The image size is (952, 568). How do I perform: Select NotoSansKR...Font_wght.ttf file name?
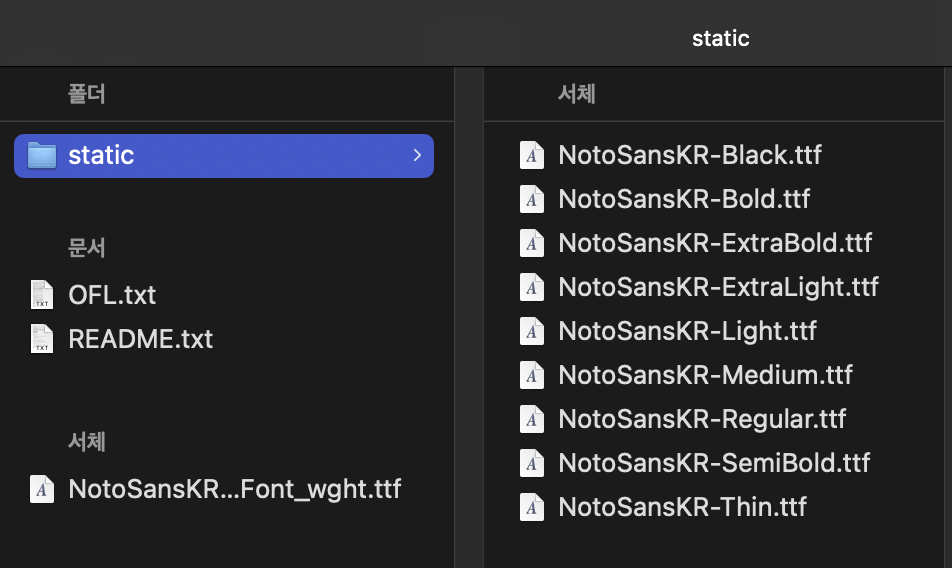click(x=235, y=489)
